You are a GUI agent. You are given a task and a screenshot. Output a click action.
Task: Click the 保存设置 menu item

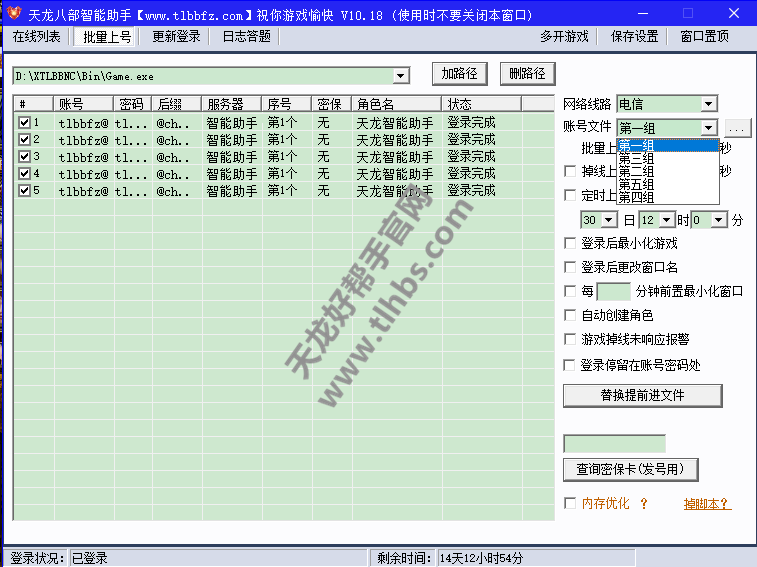tap(634, 37)
